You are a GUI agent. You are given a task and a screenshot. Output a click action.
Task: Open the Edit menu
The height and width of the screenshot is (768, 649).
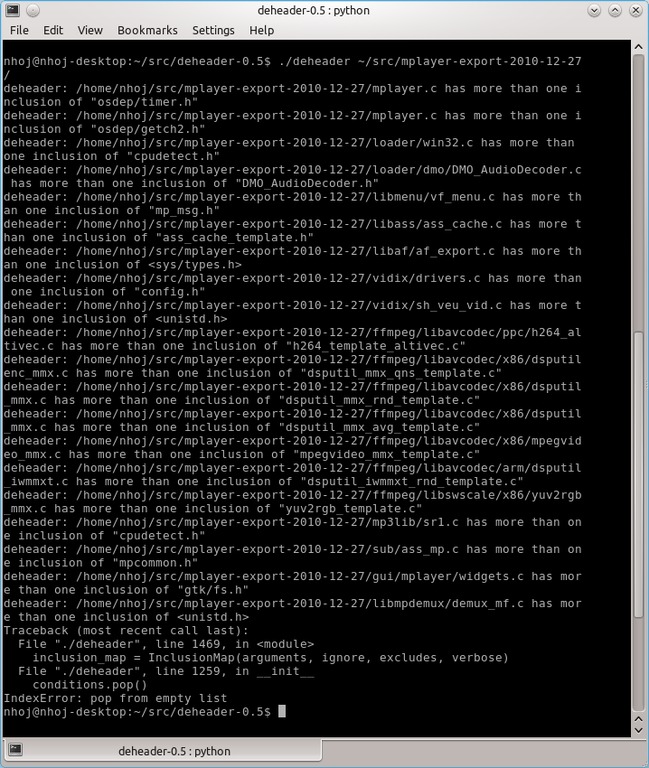click(x=53, y=30)
